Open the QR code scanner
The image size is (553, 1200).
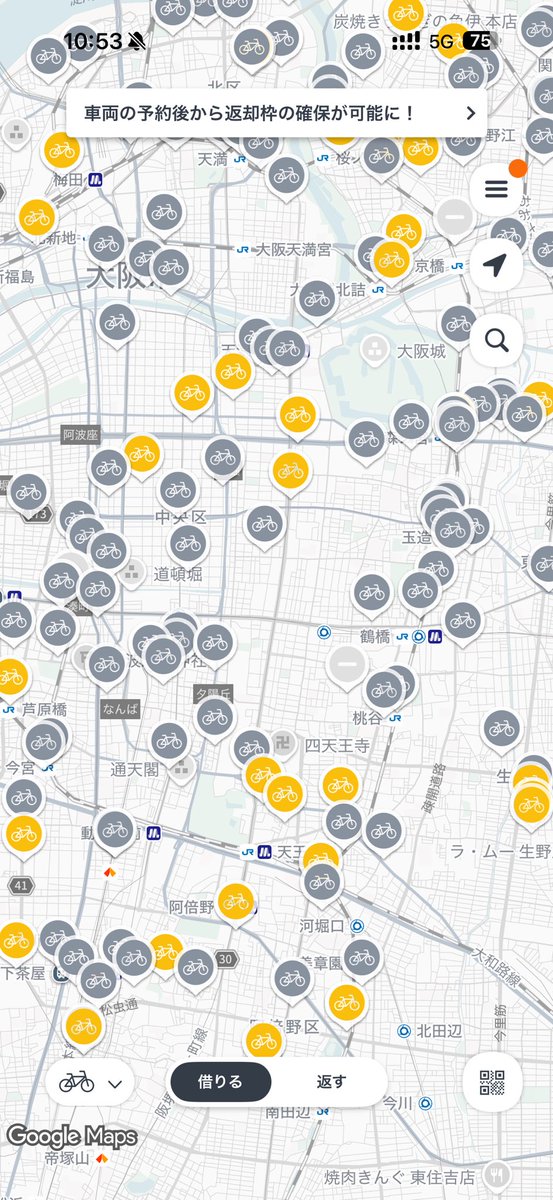(492, 1082)
